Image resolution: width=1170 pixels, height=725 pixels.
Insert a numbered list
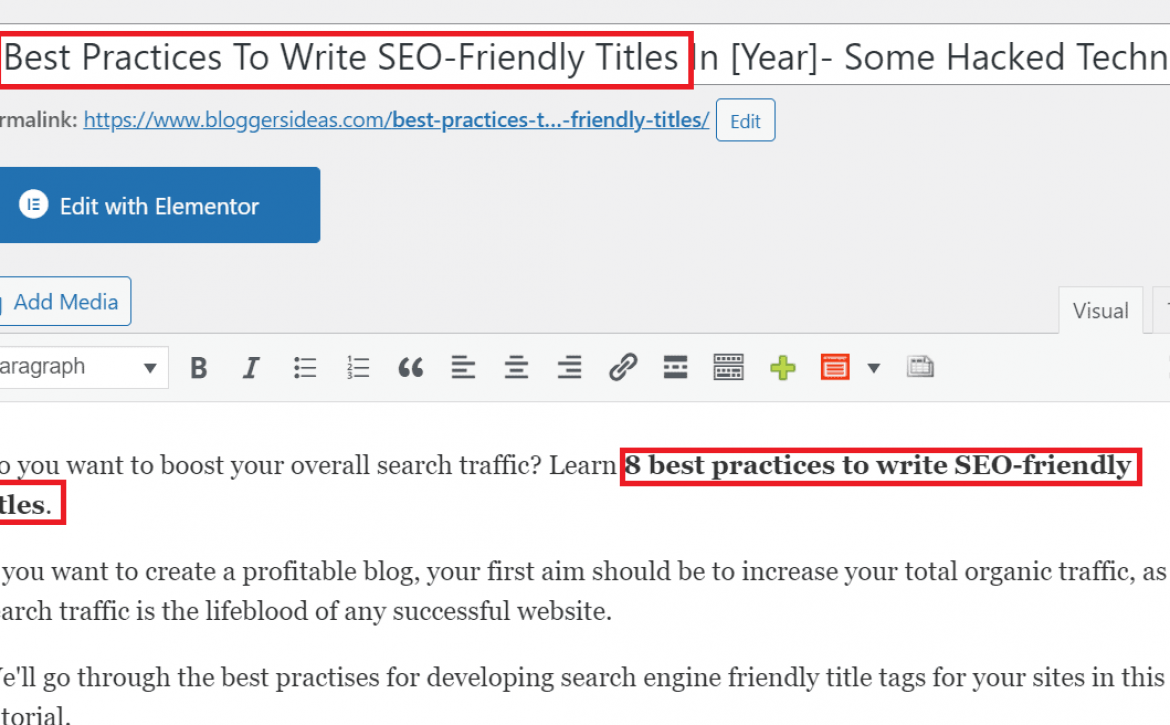click(357, 368)
